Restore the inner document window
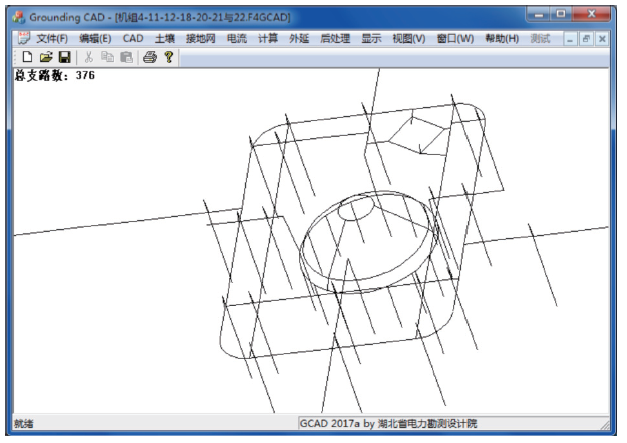This screenshot has width=627, height=443. (587, 38)
